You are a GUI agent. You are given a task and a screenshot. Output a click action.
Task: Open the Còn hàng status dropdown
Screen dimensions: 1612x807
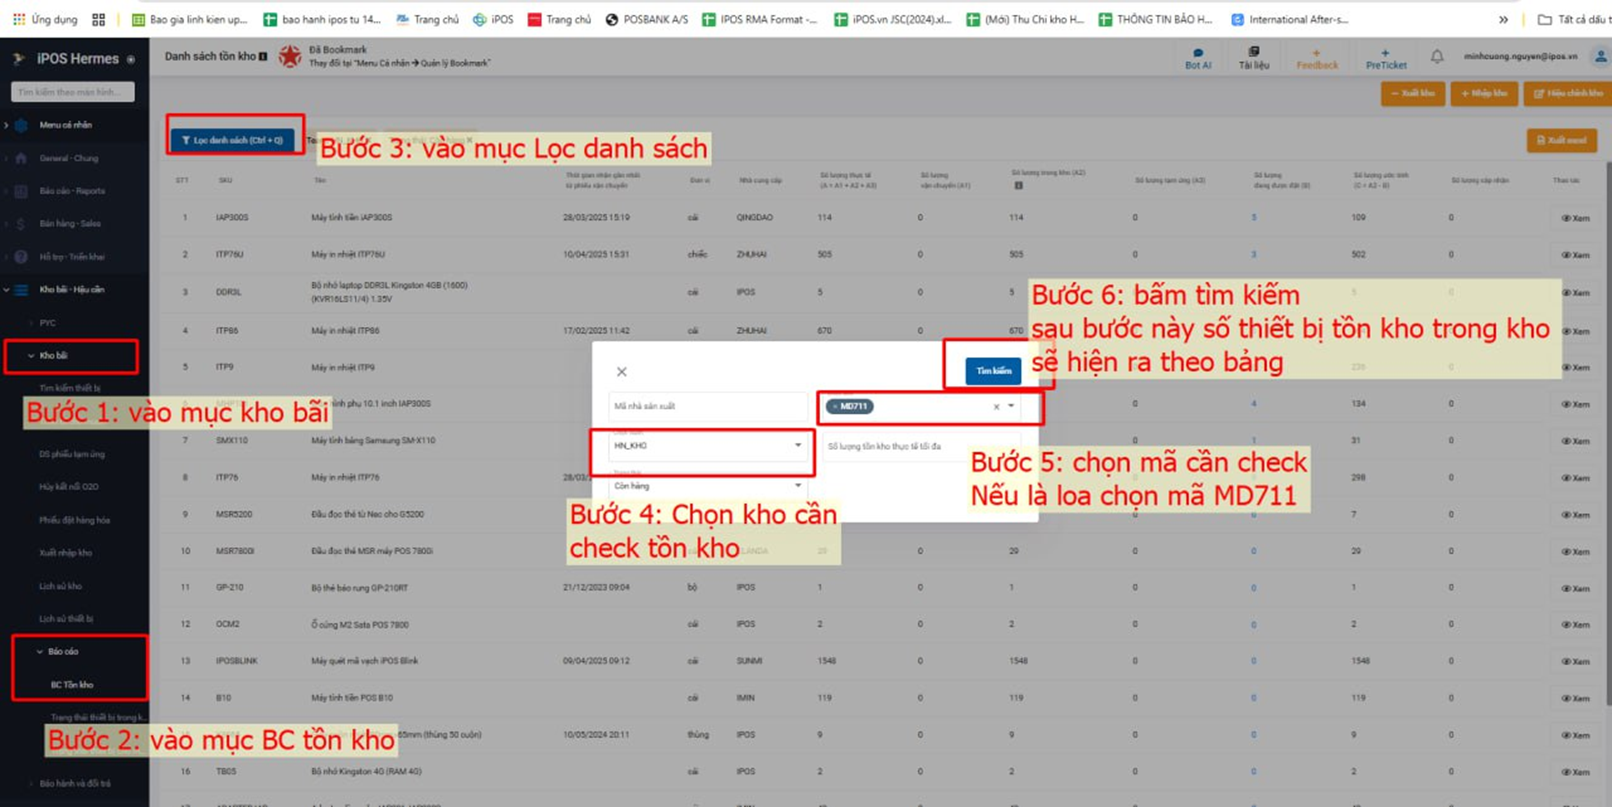click(x=707, y=486)
